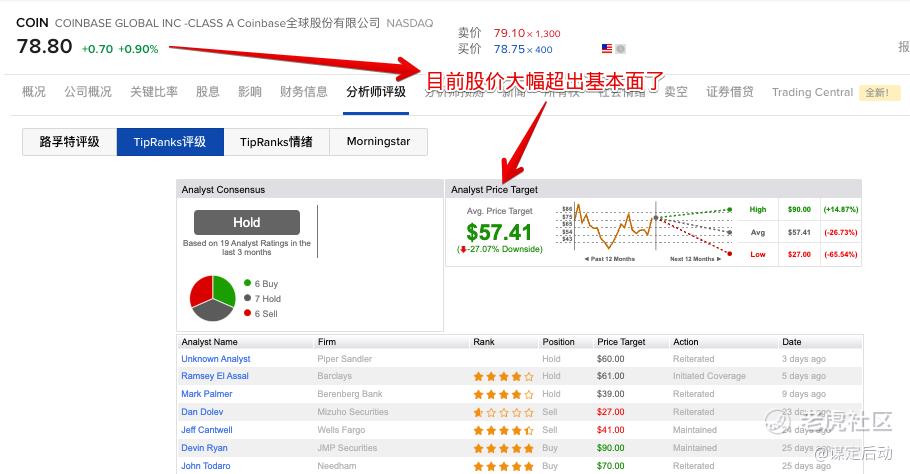Click the 全新! badge

point(879,93)
